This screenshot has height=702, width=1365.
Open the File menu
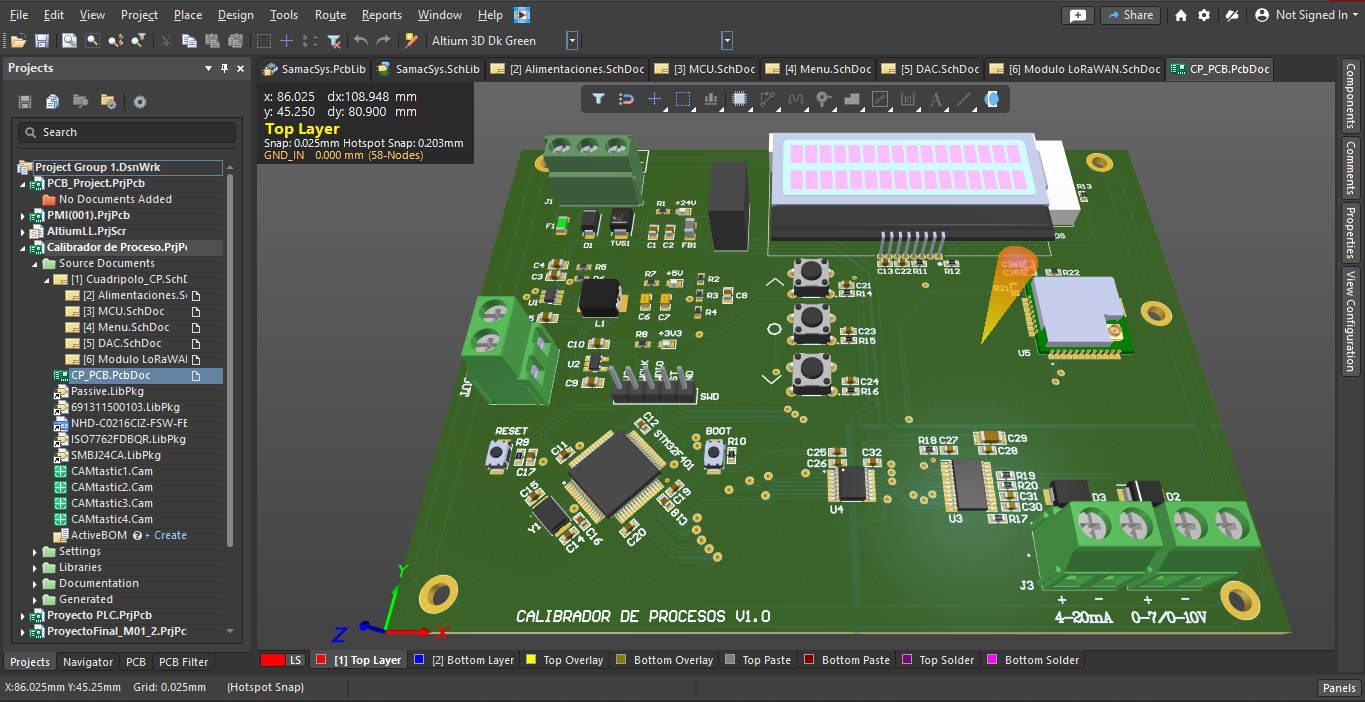[x=19, y=15]
